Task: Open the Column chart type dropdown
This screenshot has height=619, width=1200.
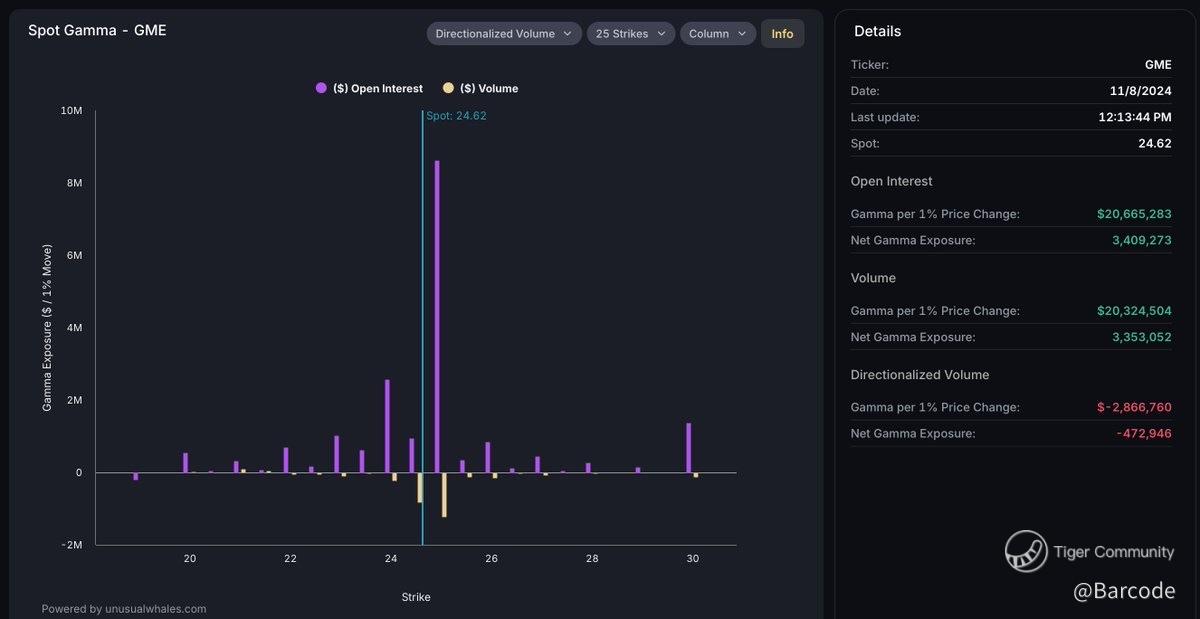Action: pyautogui.click(x=717, y=34)
